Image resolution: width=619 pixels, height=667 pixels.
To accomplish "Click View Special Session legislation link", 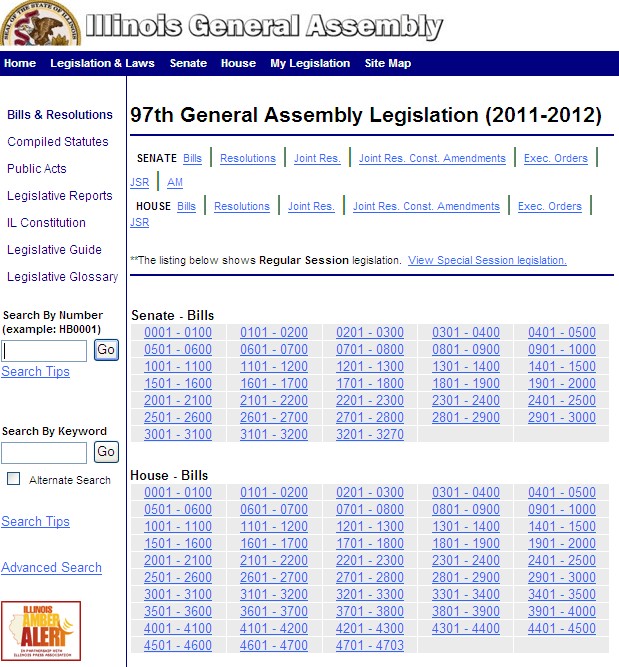I will pos(487,260).
